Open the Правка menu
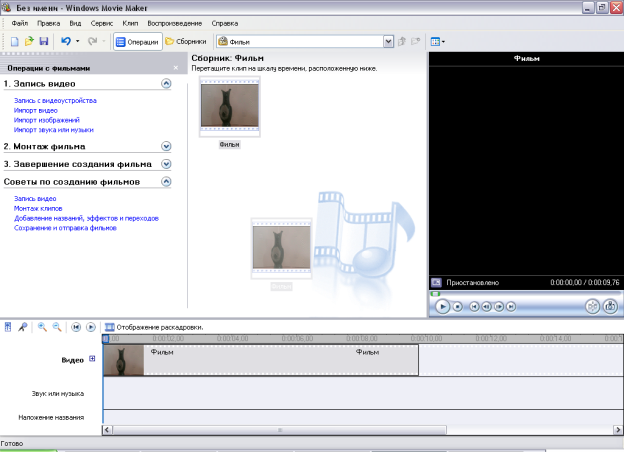The width and height of the screenshot is (624, 452). coord(49,23)
